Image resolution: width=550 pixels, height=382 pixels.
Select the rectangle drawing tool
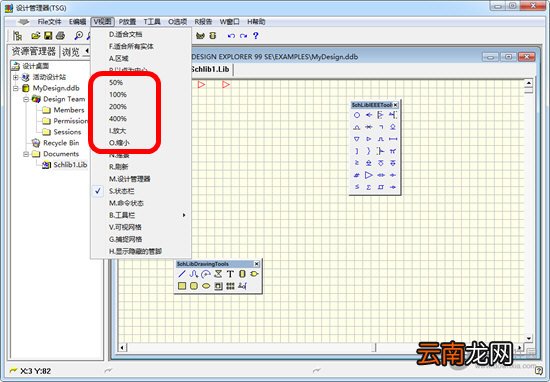(182, 286)
